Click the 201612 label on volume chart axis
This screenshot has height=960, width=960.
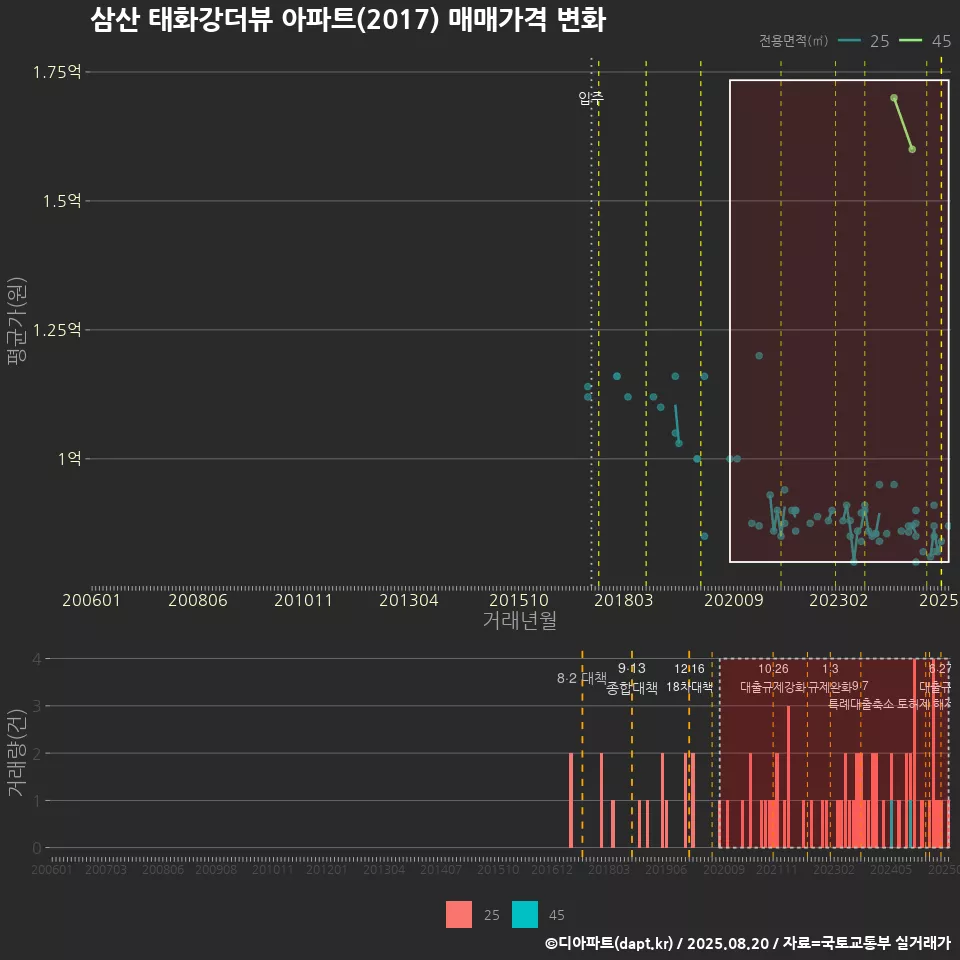pos(552,869)
